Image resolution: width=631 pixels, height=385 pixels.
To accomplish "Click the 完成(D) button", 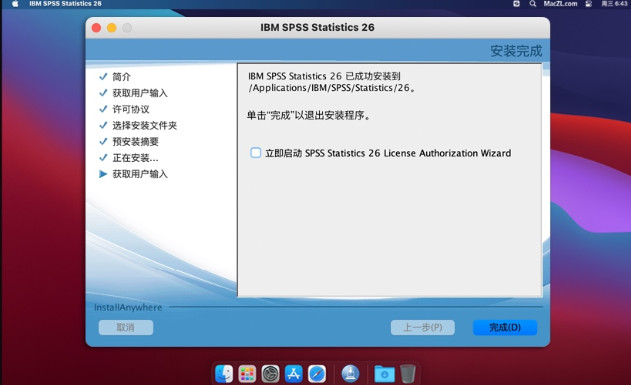I will pos(505,327).
